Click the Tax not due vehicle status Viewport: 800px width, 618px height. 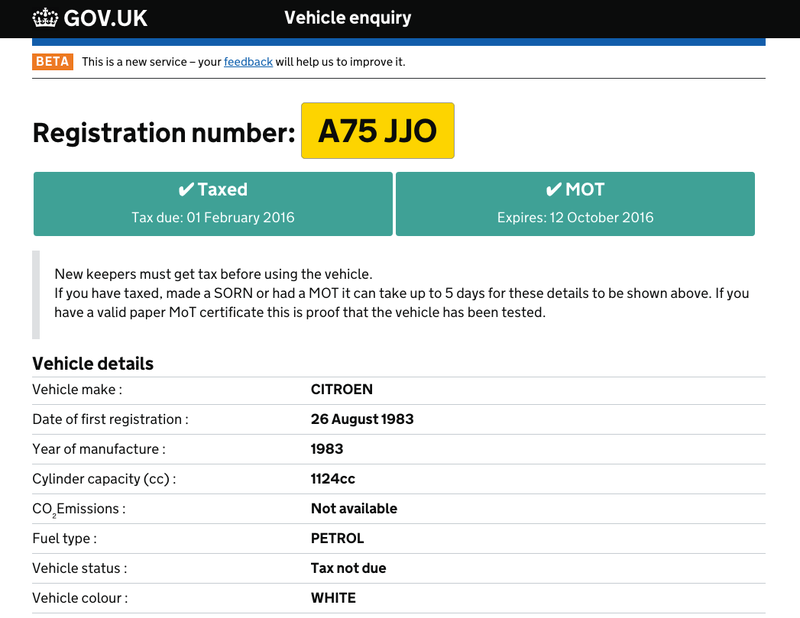coord(348,568)
